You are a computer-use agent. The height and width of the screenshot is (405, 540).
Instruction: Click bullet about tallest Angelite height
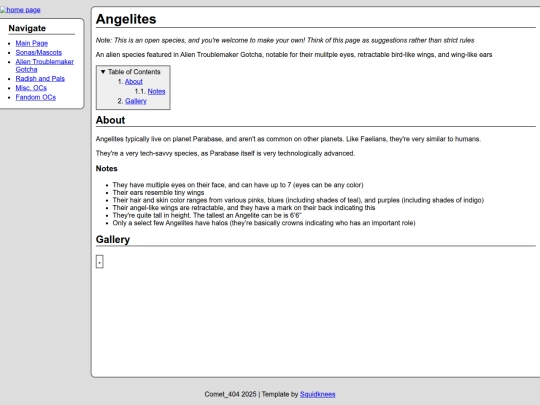[x=207, y=215]
